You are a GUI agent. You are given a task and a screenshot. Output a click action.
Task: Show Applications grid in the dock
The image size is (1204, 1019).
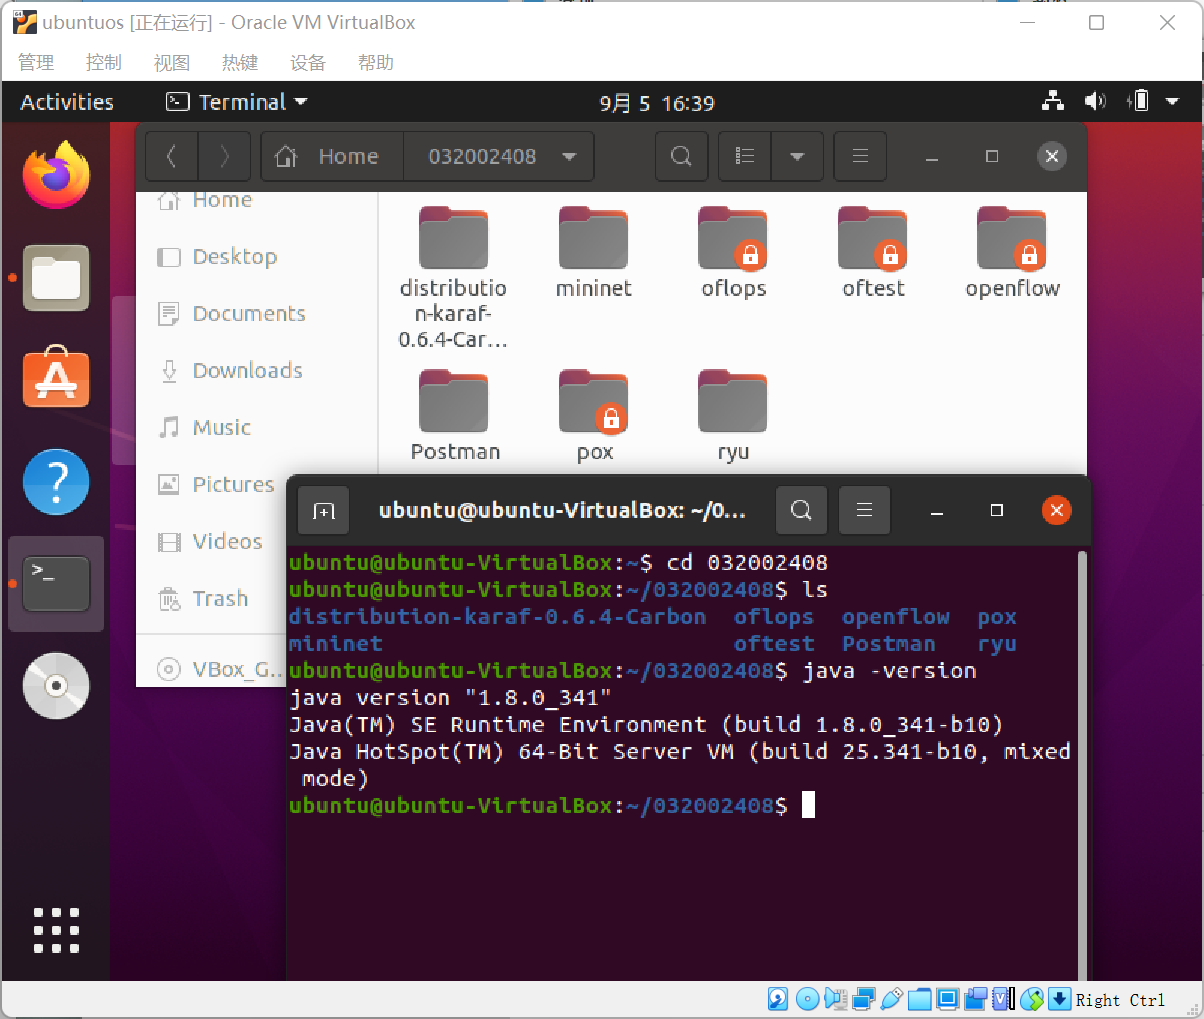(56, 930)
